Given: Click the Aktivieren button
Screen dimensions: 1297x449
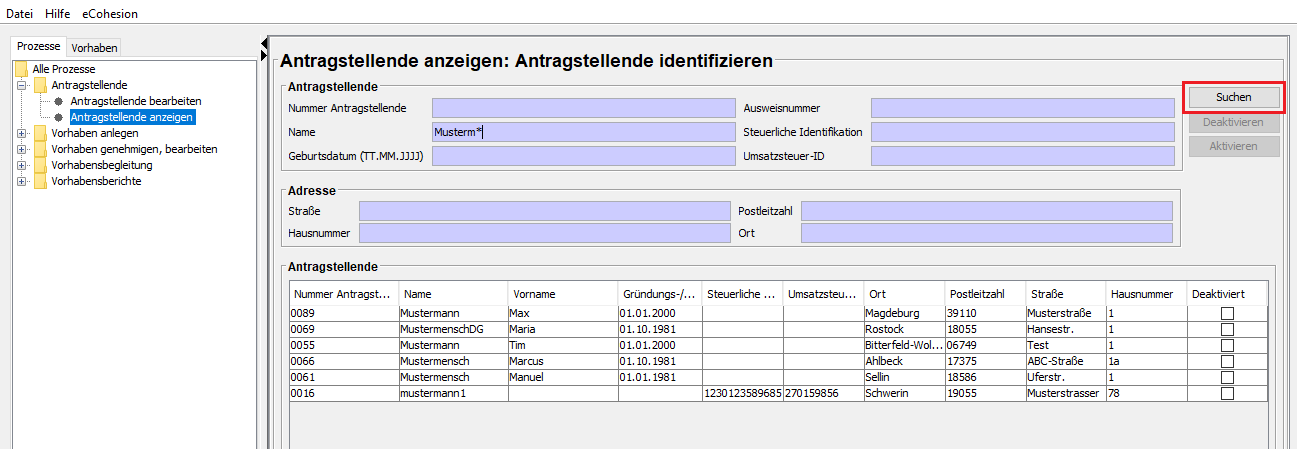Looking at the screenshot, I should (1233, 146).
